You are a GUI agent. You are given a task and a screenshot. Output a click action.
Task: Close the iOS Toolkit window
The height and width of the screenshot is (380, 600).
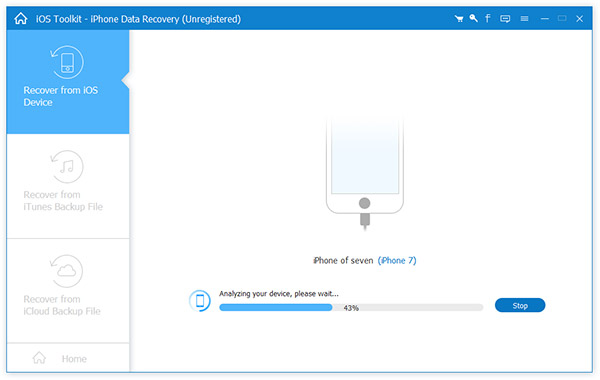(x=579, y=18)
